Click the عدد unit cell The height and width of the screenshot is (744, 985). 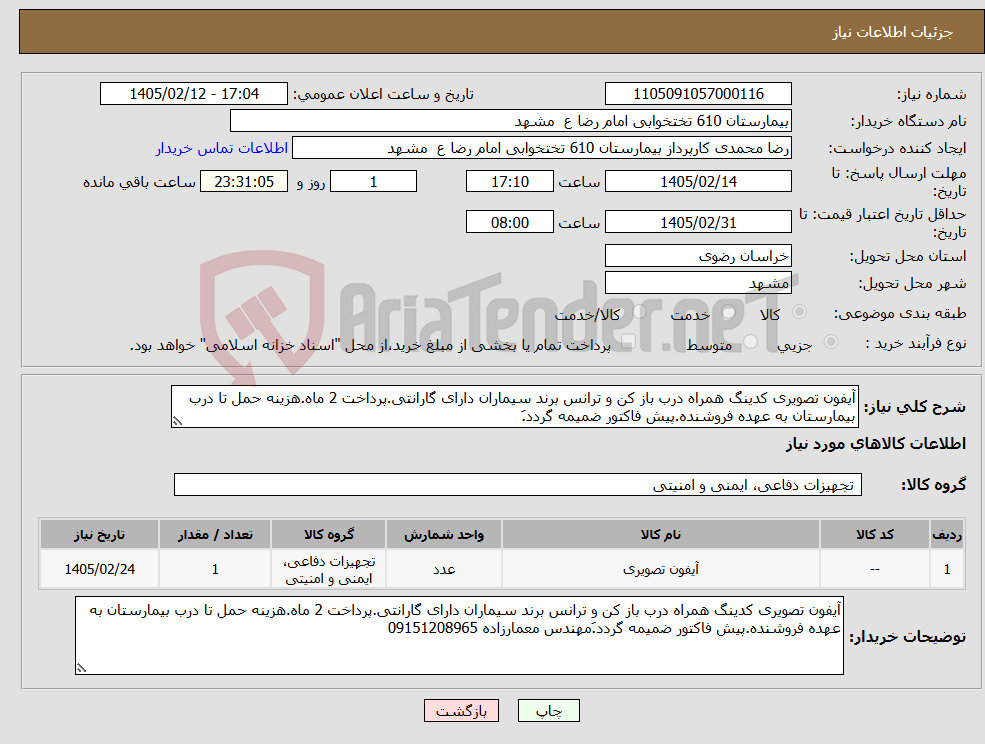(x=444, y=569)
